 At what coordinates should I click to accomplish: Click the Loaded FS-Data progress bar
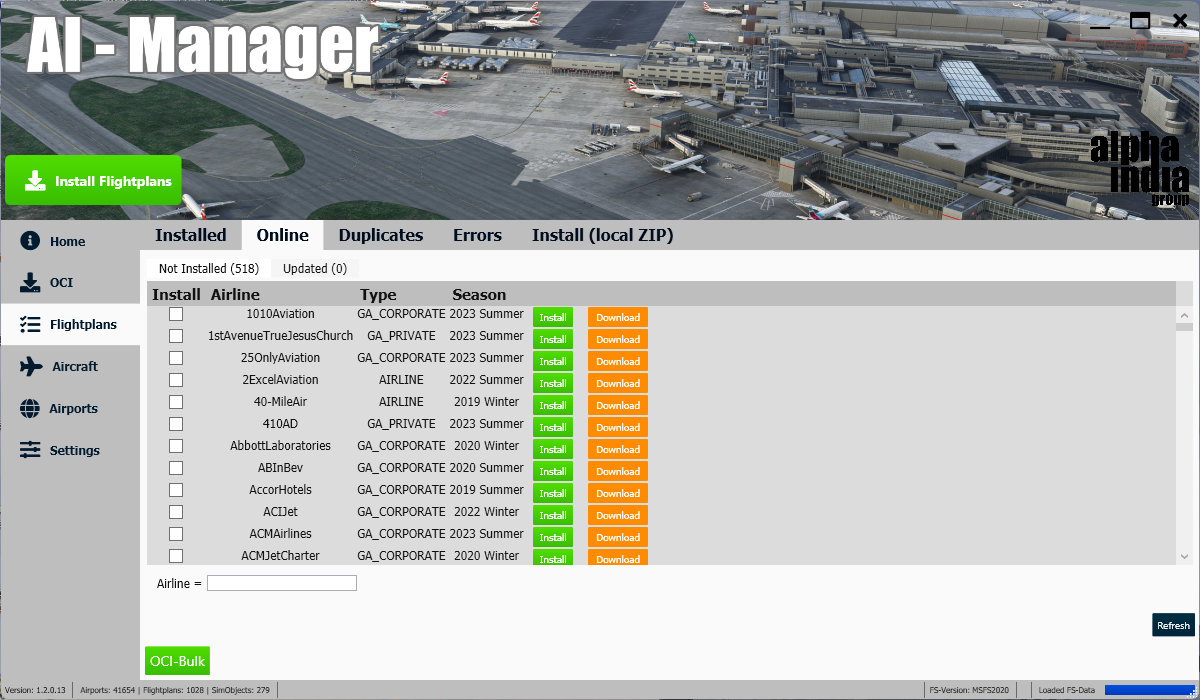[1148, 690]
